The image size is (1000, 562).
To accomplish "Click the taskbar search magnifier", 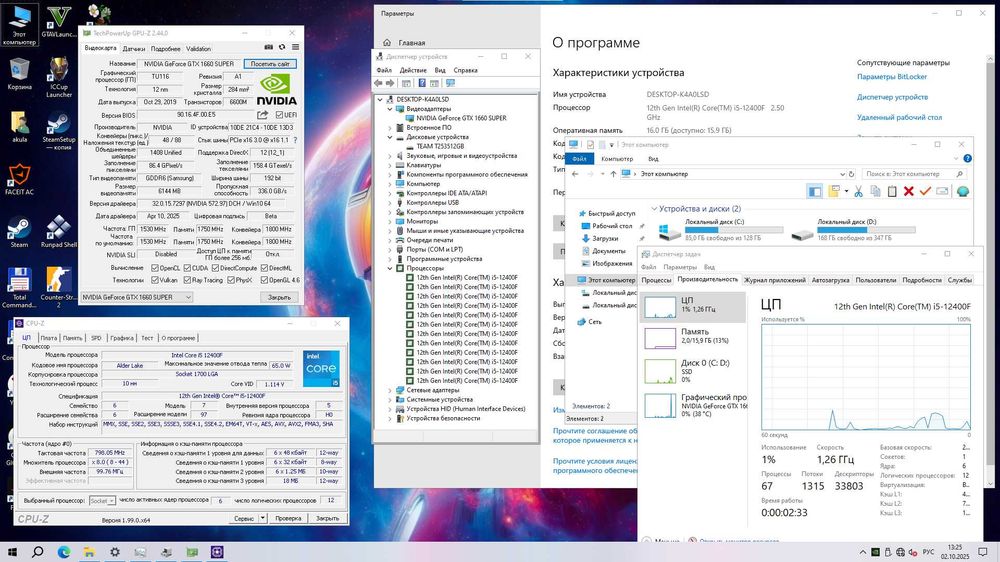I will point(38,552).
